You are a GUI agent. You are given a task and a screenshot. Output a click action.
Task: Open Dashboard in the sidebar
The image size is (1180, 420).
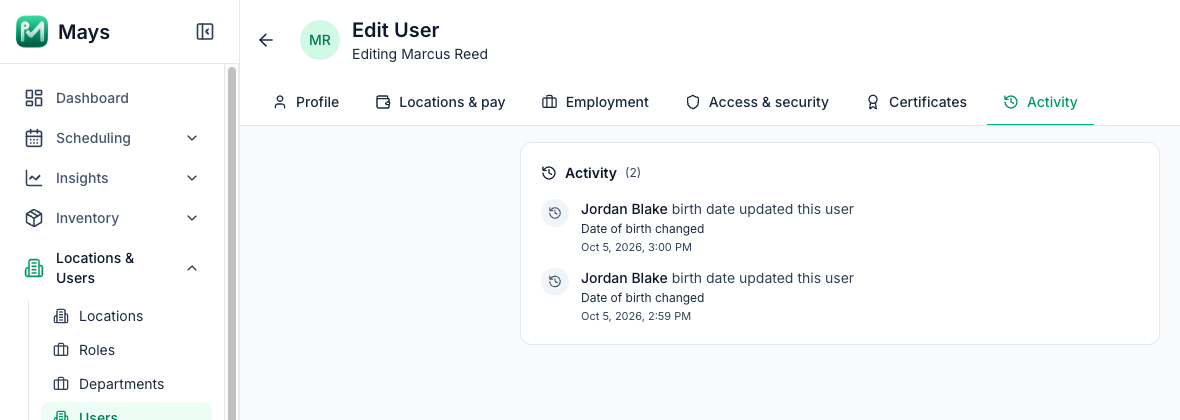(x=113, y=98)
